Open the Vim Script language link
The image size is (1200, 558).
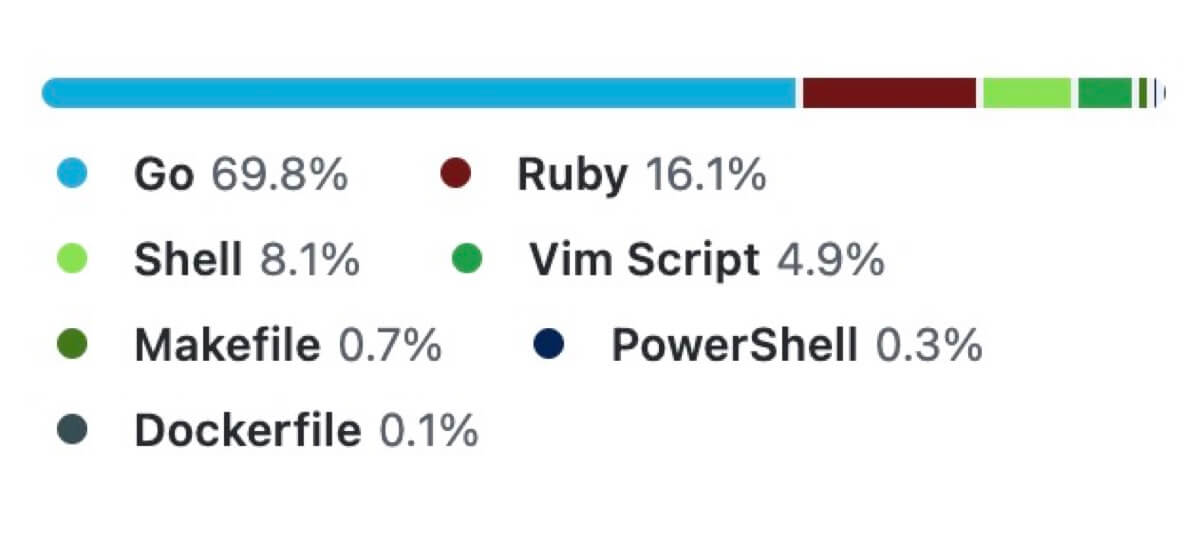click(644, 261)
